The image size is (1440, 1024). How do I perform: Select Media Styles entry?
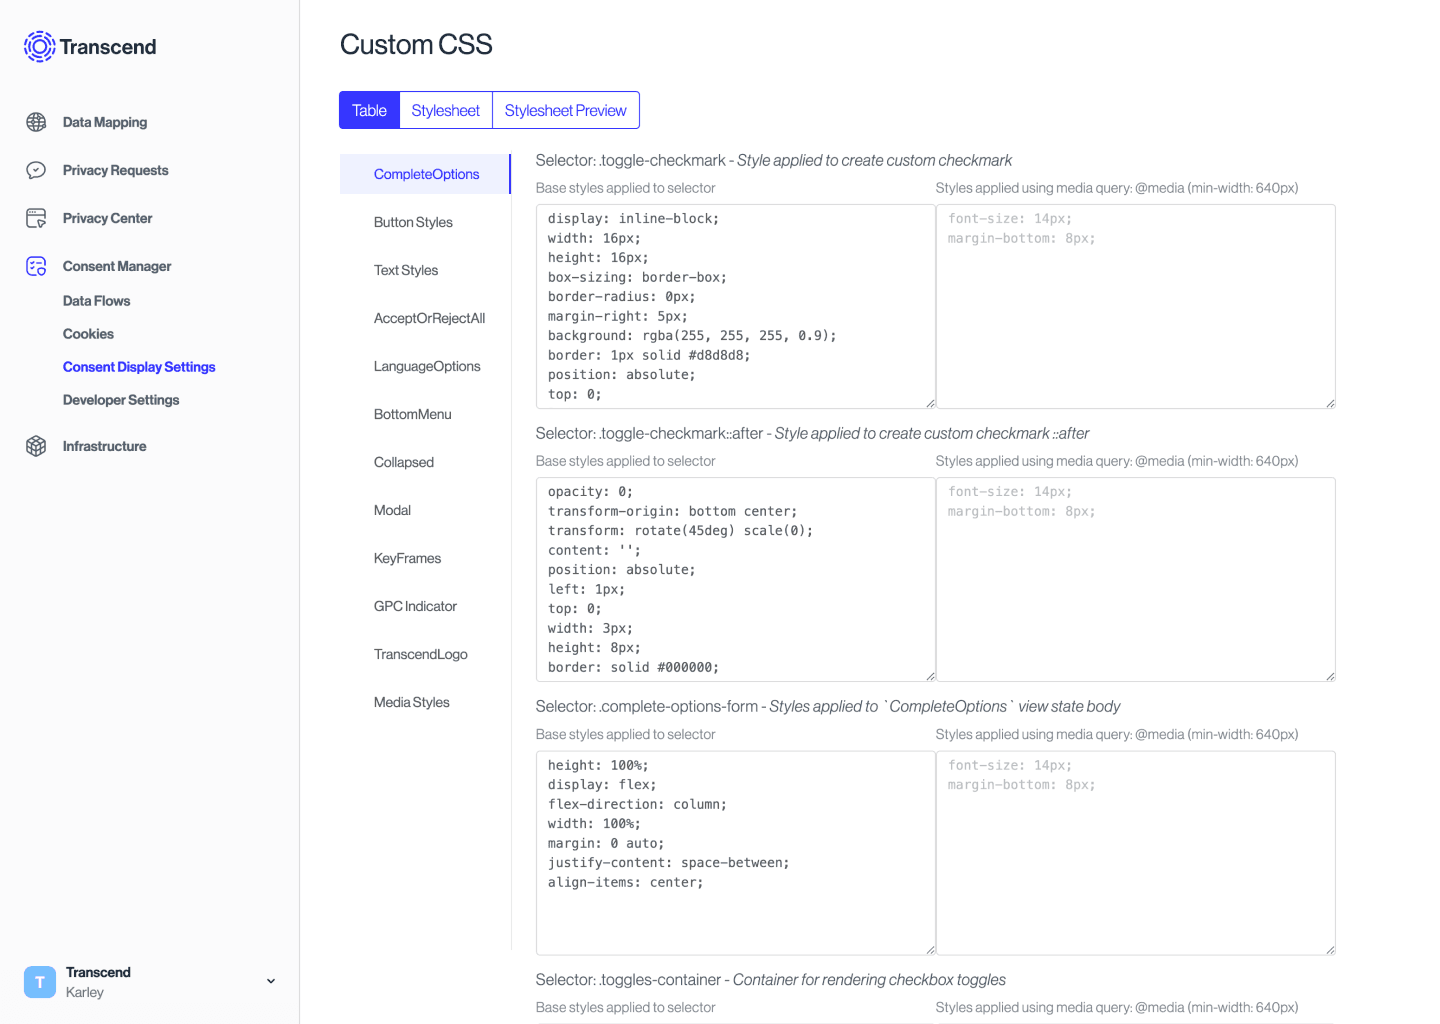tap(411, 702)
